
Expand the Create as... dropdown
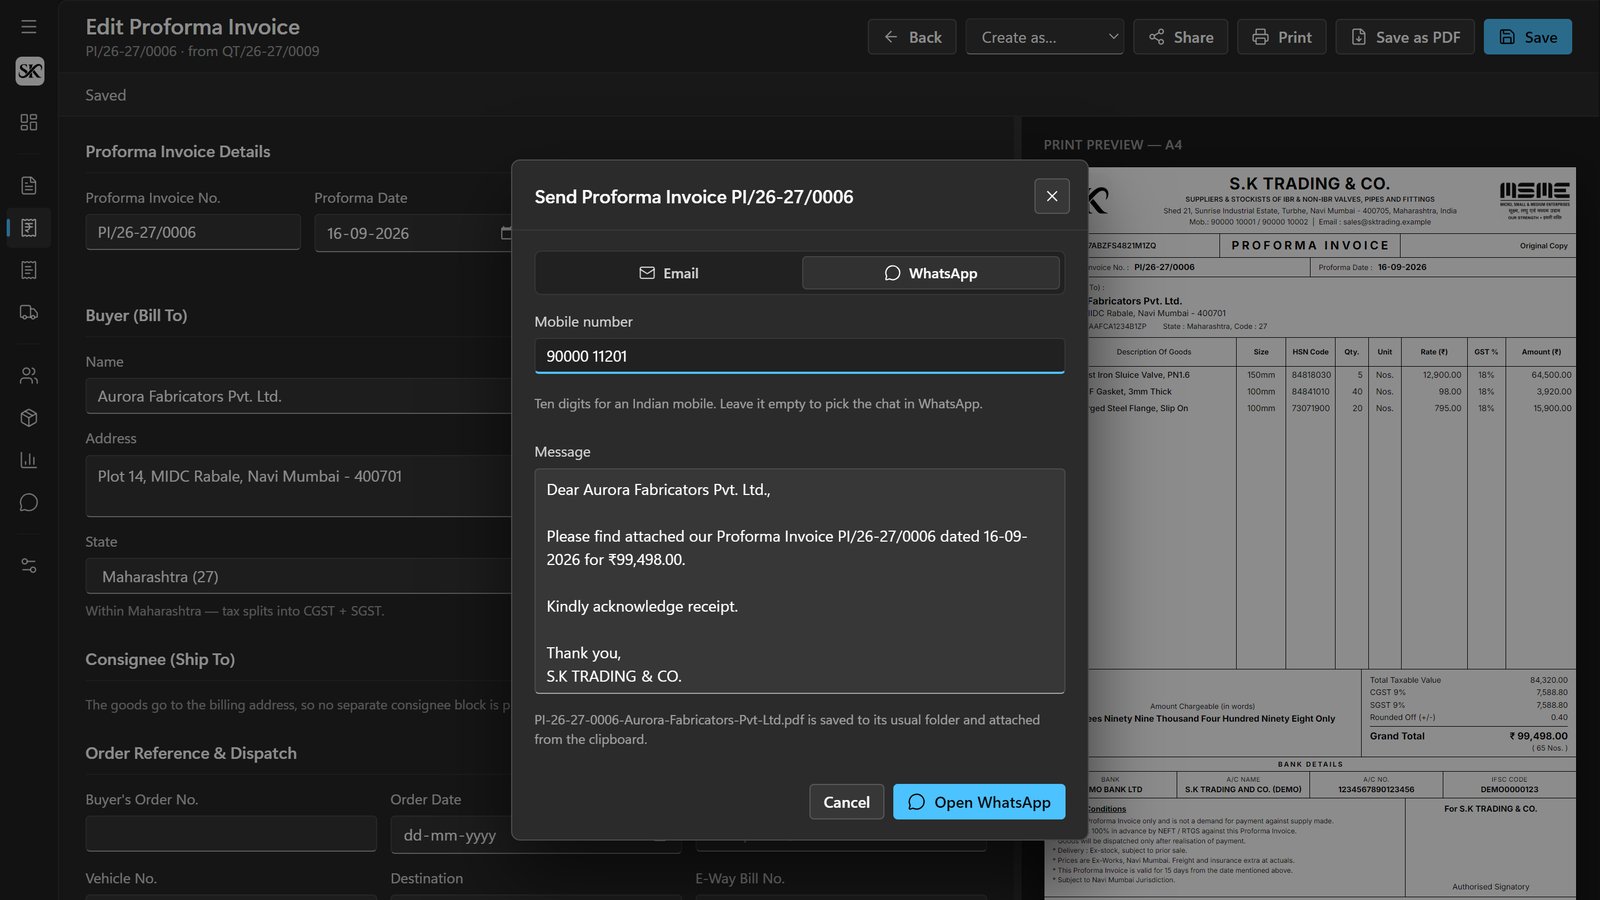(1045, 37)
